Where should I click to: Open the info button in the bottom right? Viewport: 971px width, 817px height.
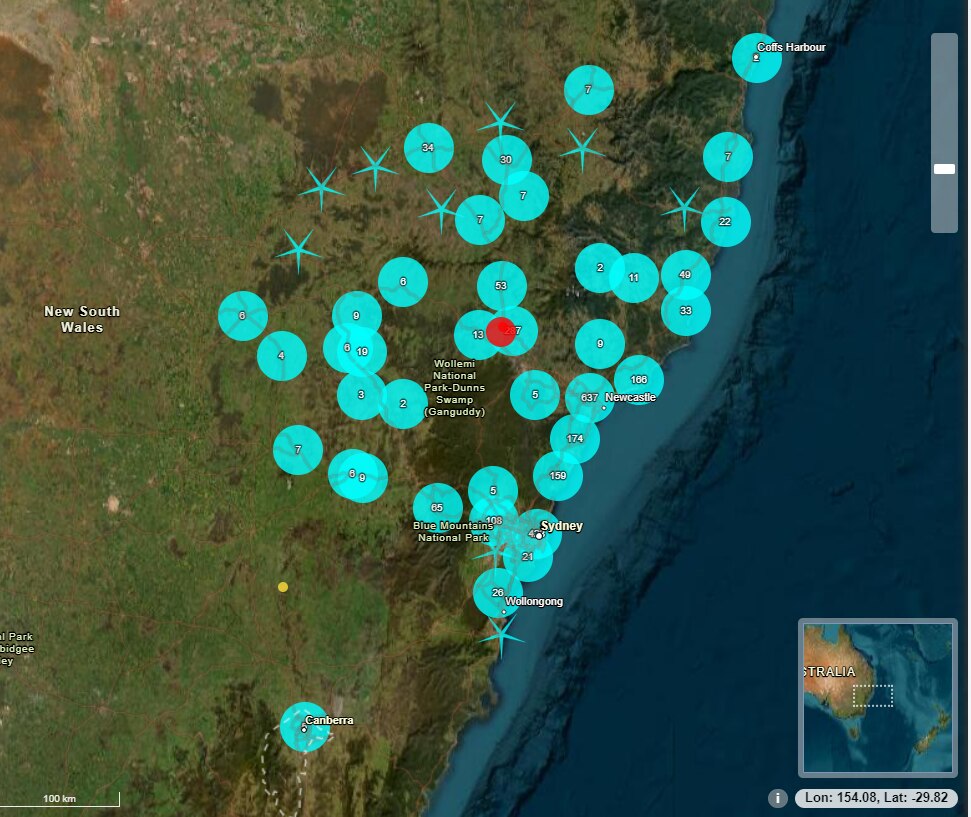(x=778, y=798)
